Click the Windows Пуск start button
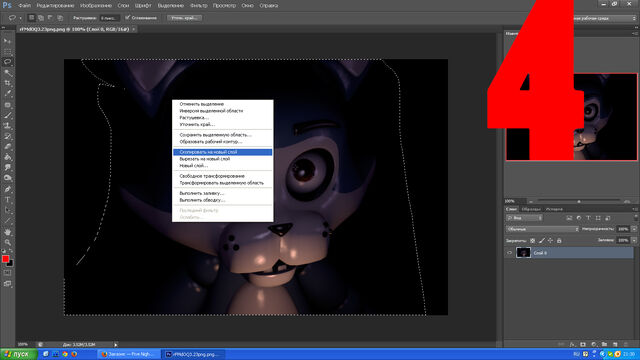 click(19, 354)
